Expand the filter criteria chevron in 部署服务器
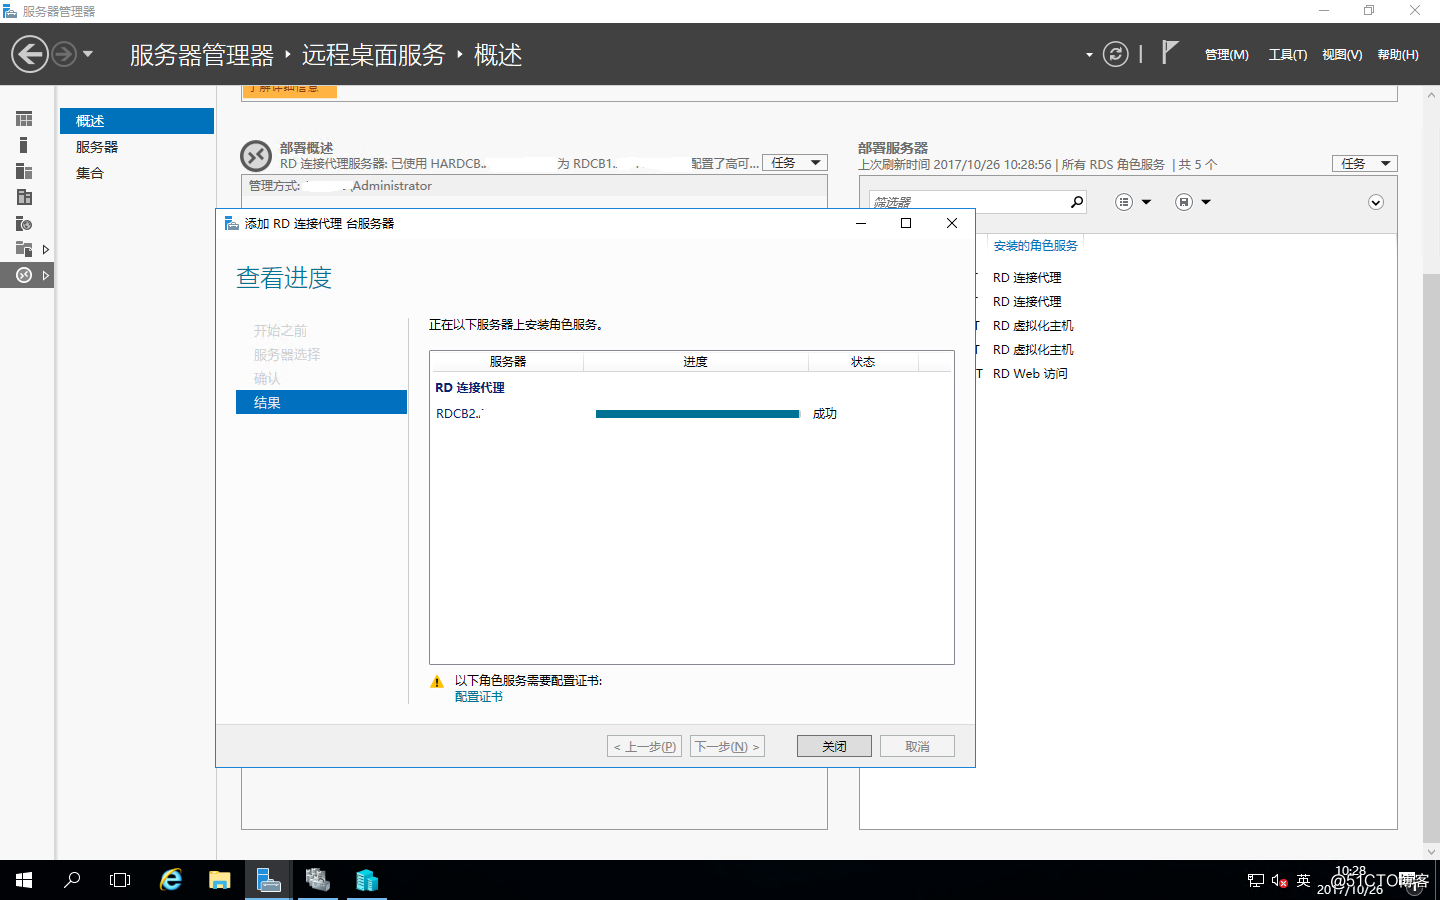Screen dimensions: 1440x900 [1376, 203]
